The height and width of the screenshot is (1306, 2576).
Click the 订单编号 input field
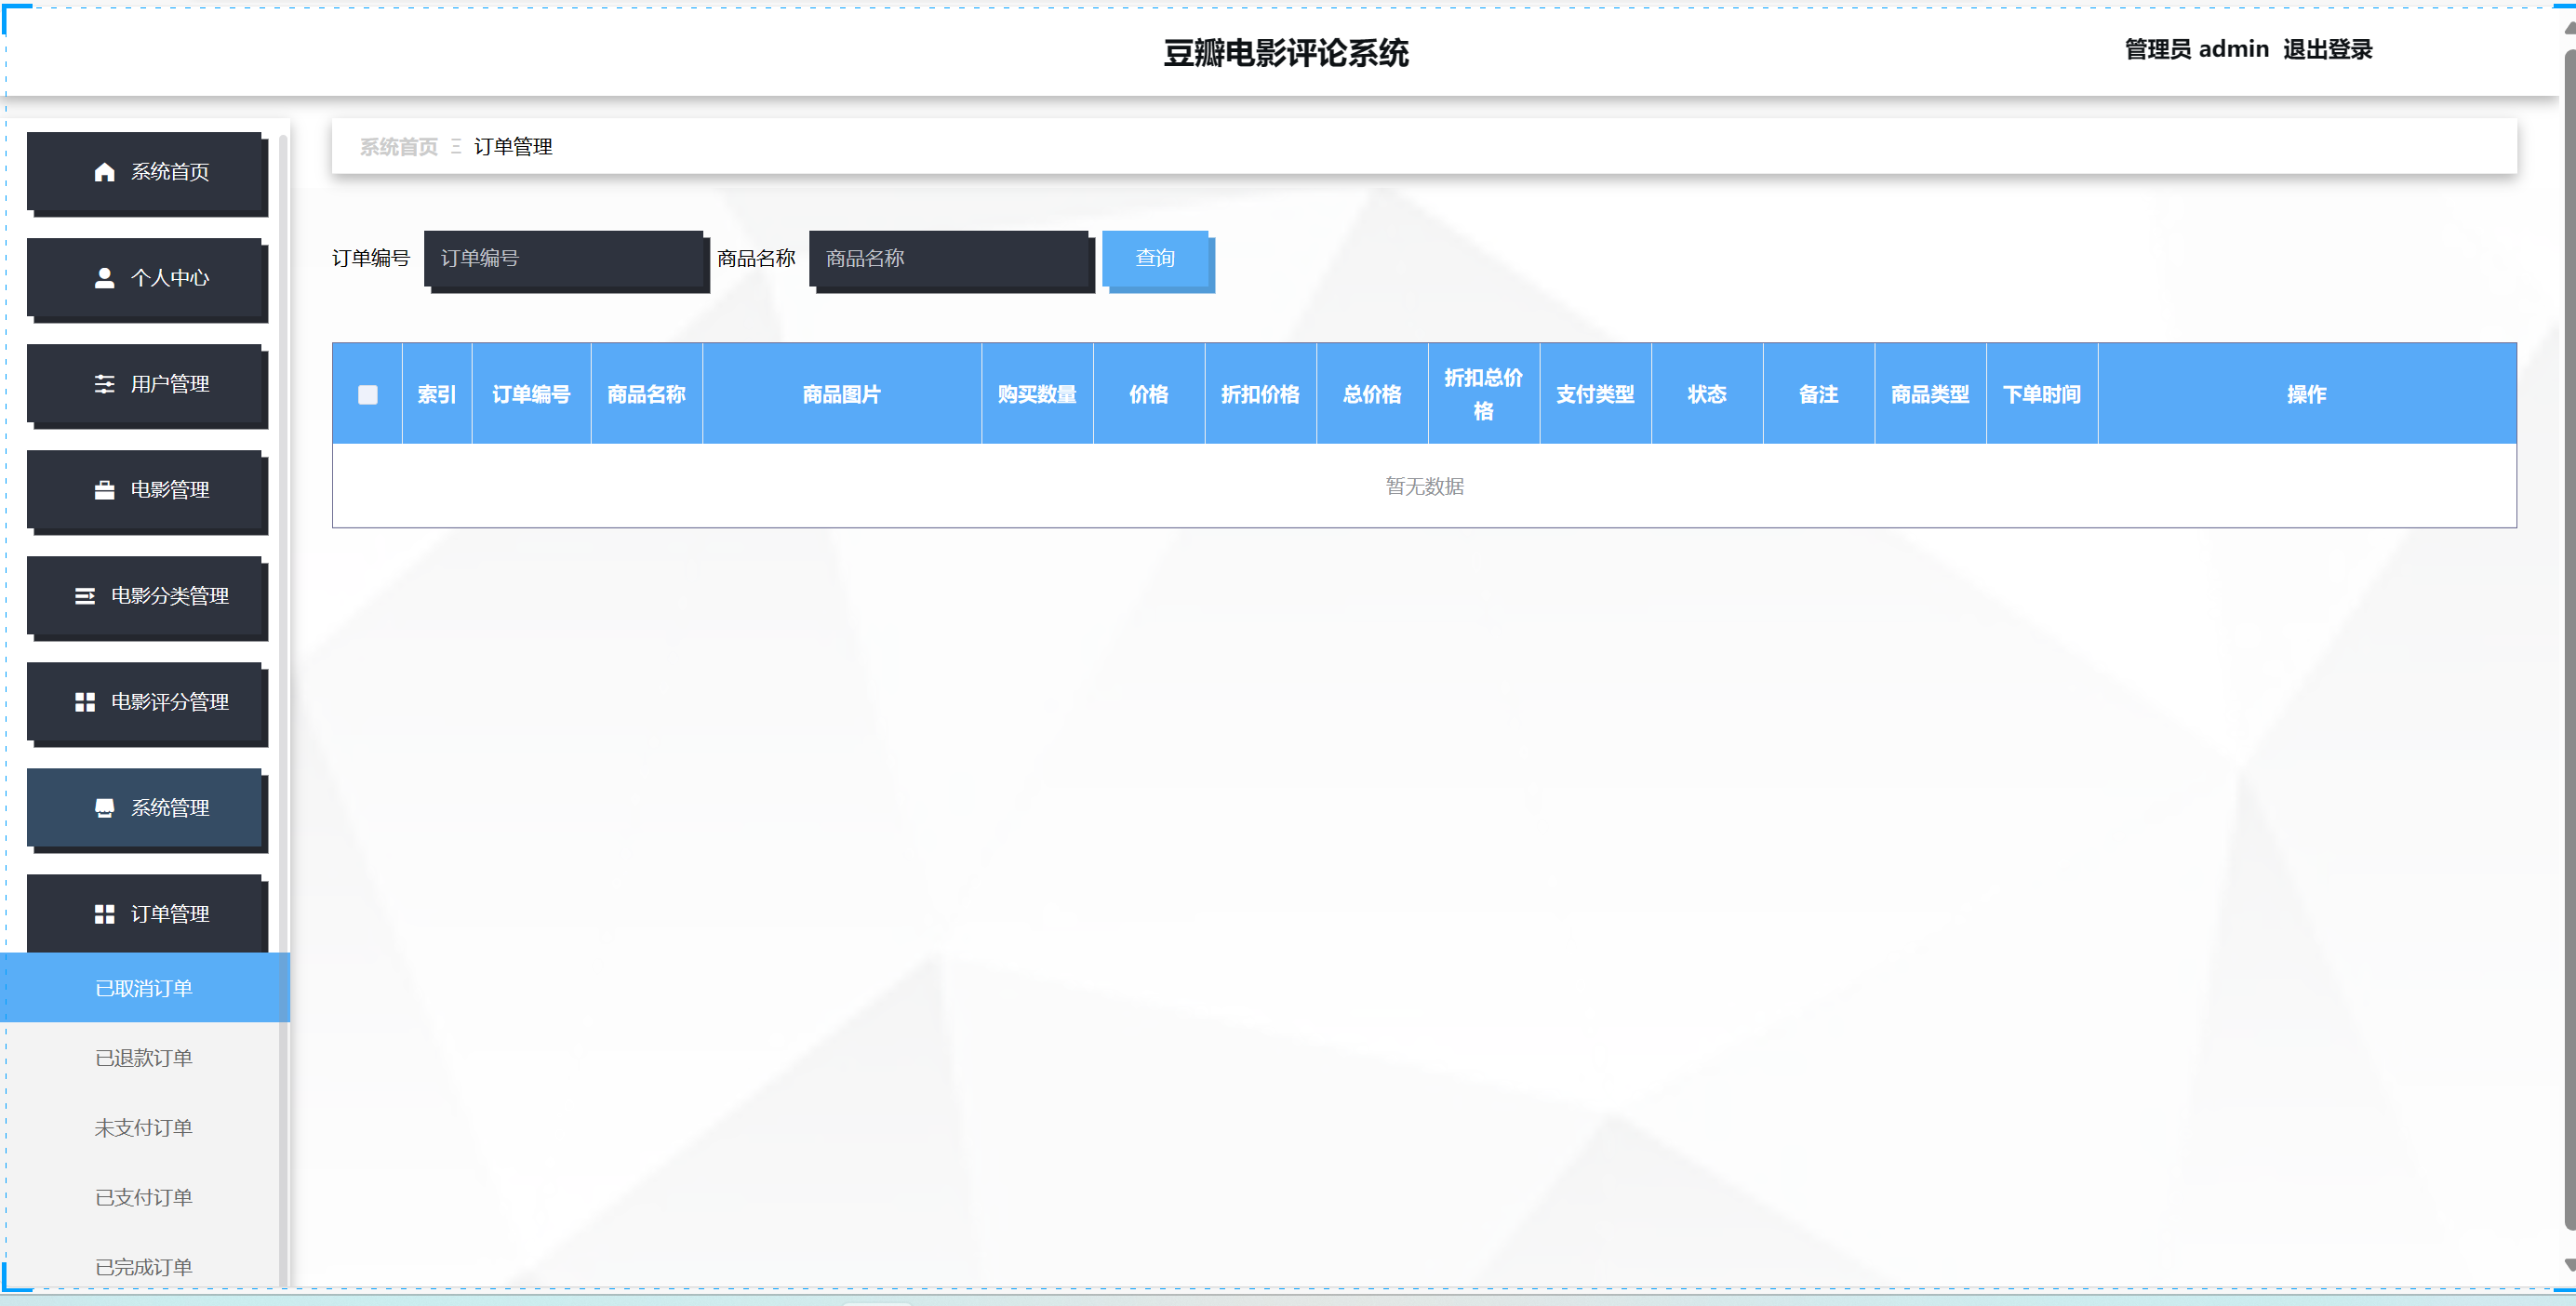564,259
